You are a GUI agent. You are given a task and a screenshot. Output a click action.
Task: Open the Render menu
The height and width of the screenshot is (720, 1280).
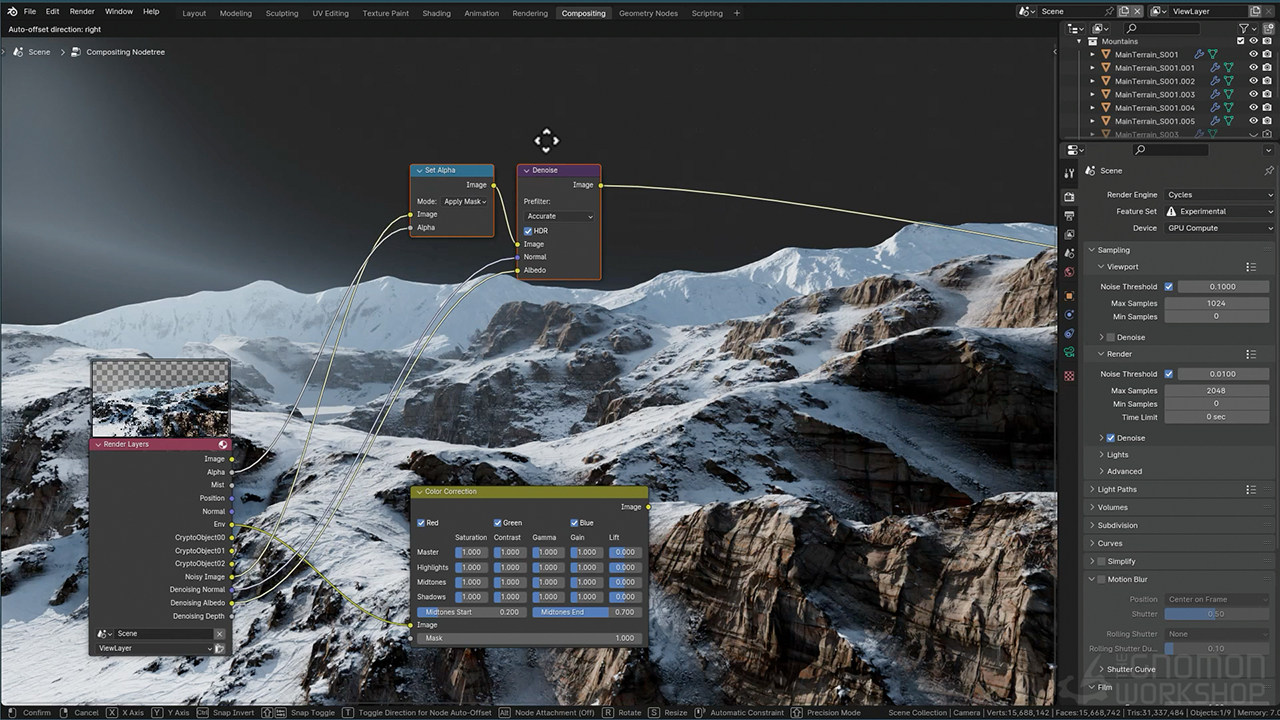pos(82,12)
